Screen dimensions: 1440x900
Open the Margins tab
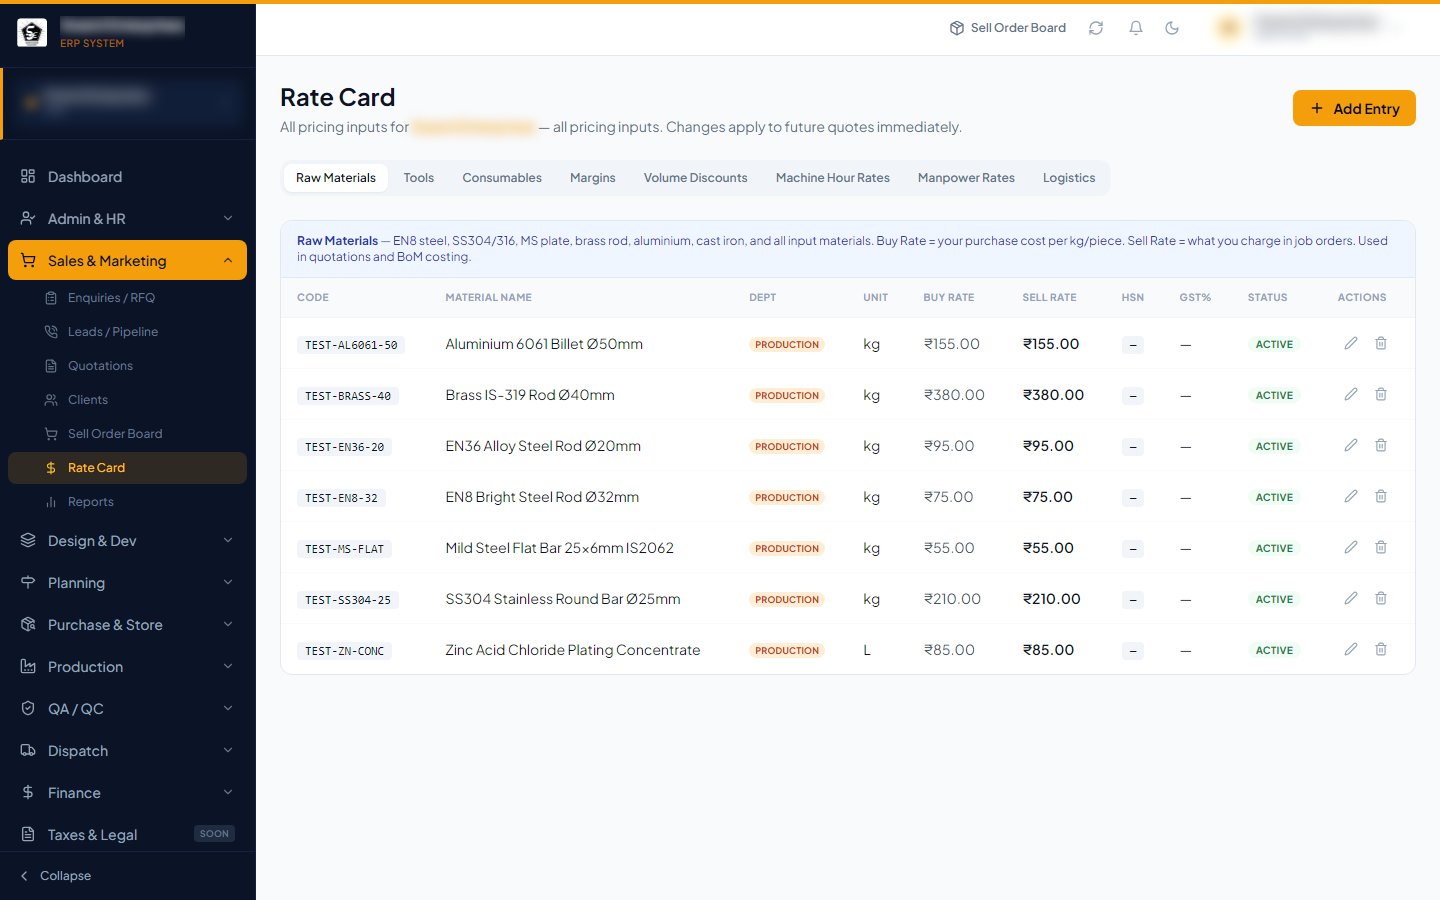[x=593, y=178]
